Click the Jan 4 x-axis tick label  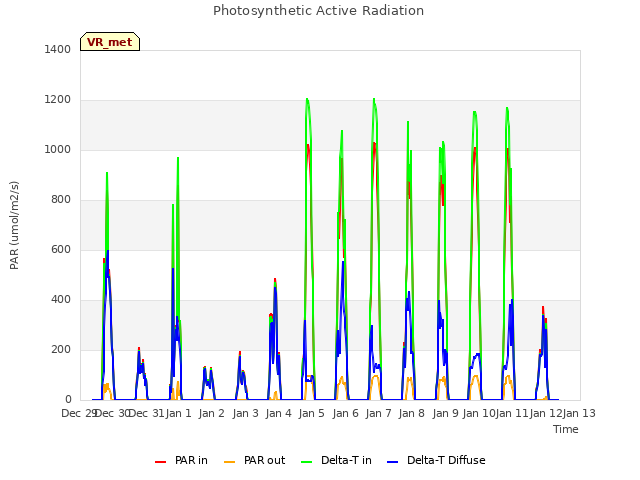point(278,413)
